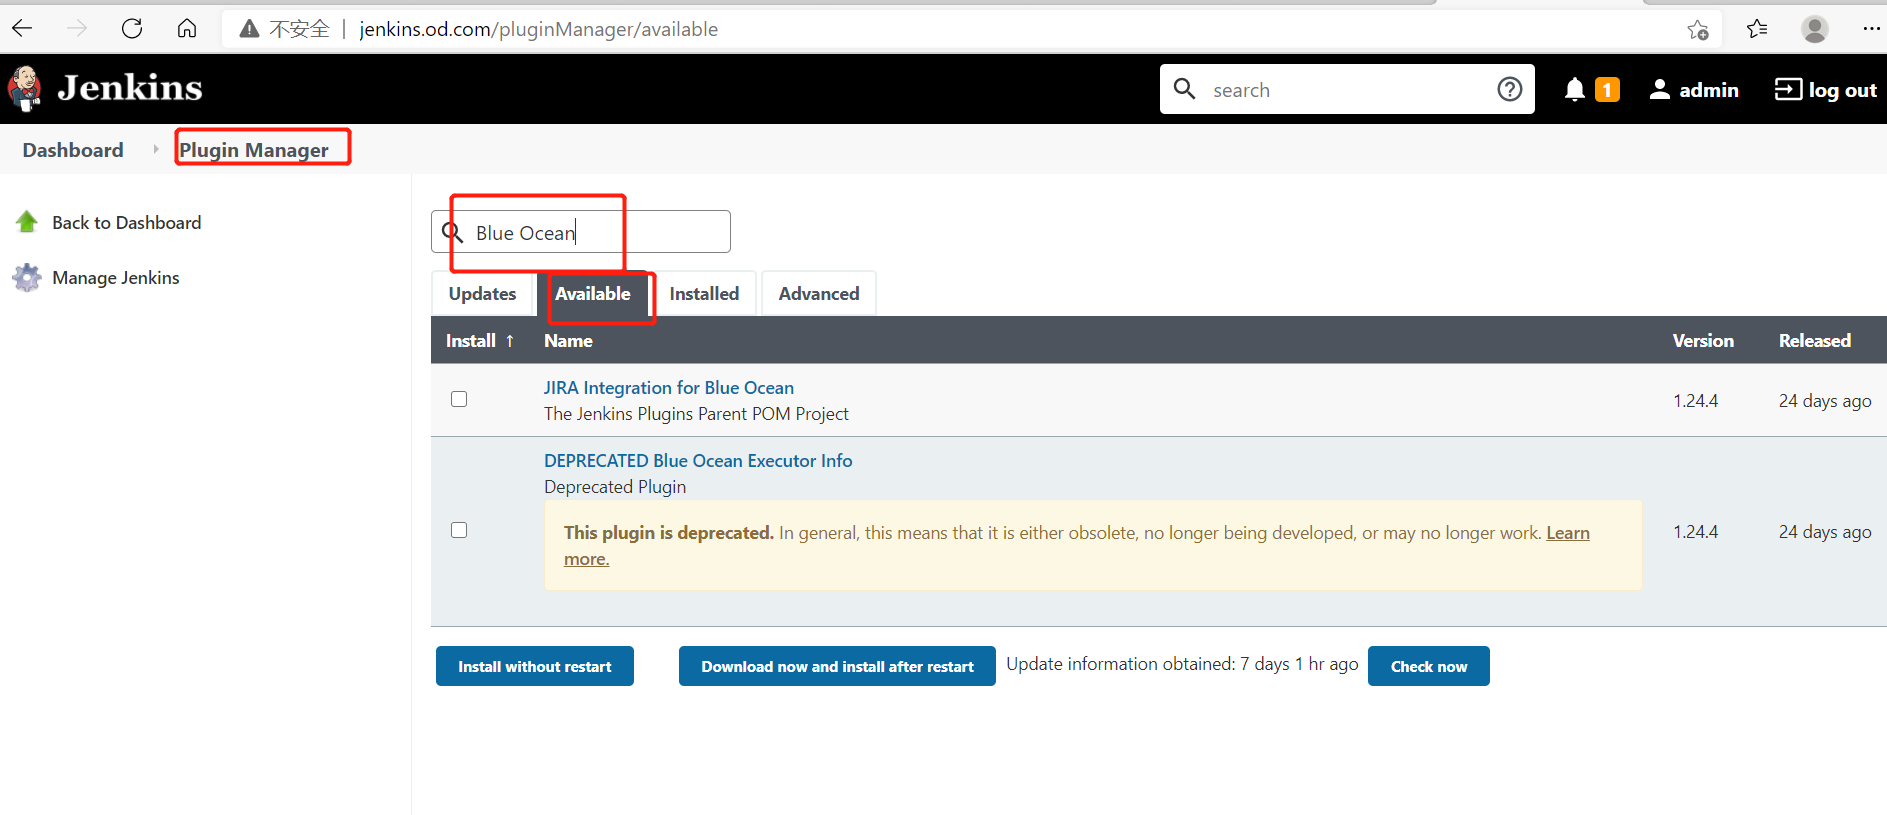This screenshot has width=1887, height=815.
Task: Open the browser three-dot settings menu
Action: pyautogui.click(x=1871, y=29)
